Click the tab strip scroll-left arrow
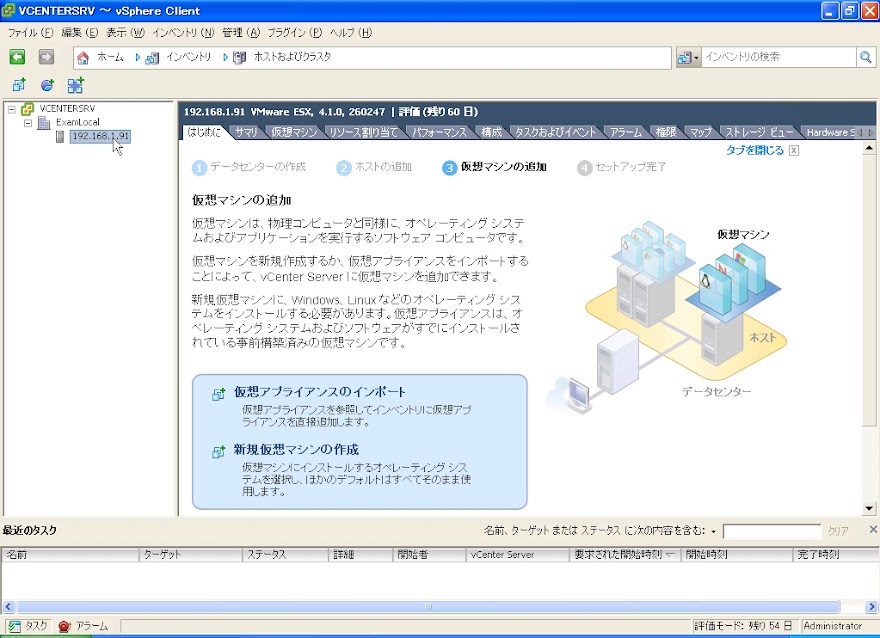 [x=860, y=132]
